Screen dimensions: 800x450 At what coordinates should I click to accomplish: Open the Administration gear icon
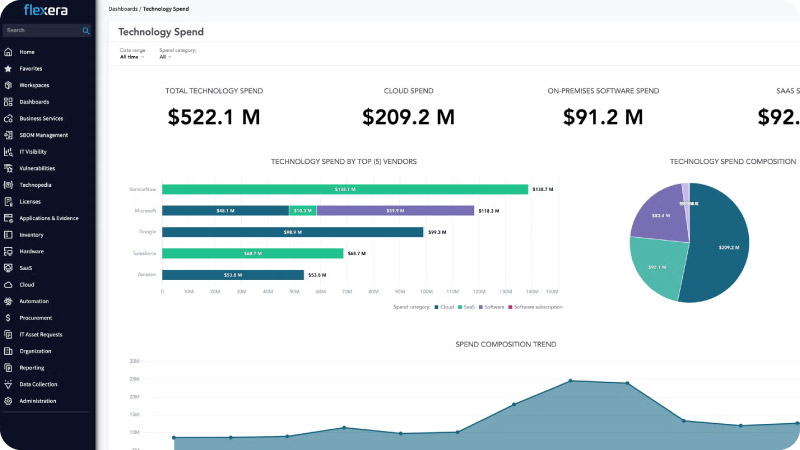[8, 401]
